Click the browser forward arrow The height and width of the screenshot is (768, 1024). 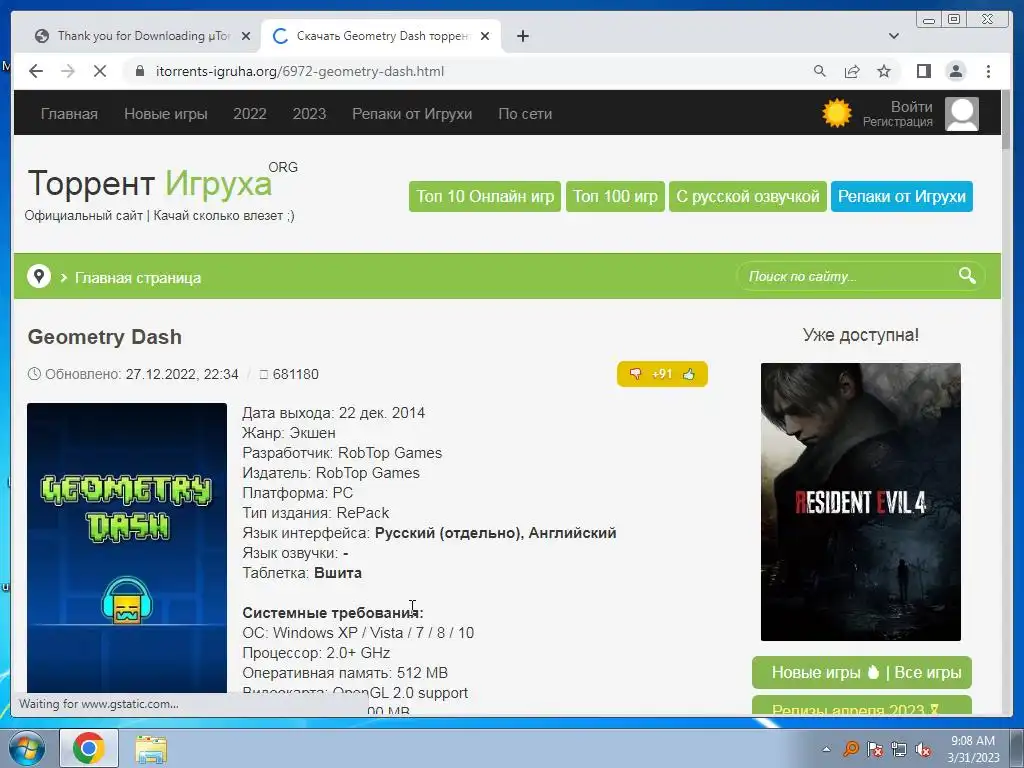(x=67, y=71)
